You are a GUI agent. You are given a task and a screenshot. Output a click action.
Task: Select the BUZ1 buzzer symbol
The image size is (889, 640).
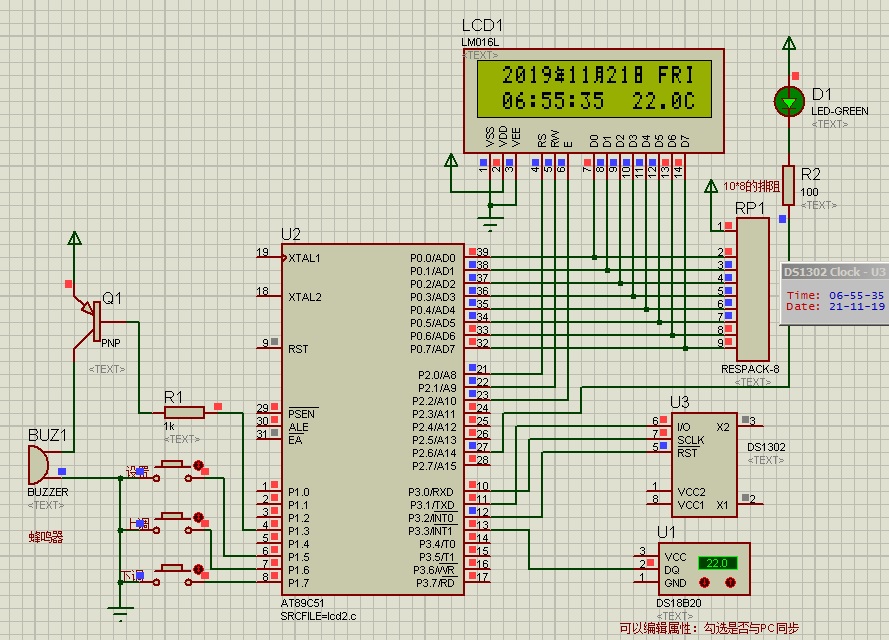click(x=38, y=465)
